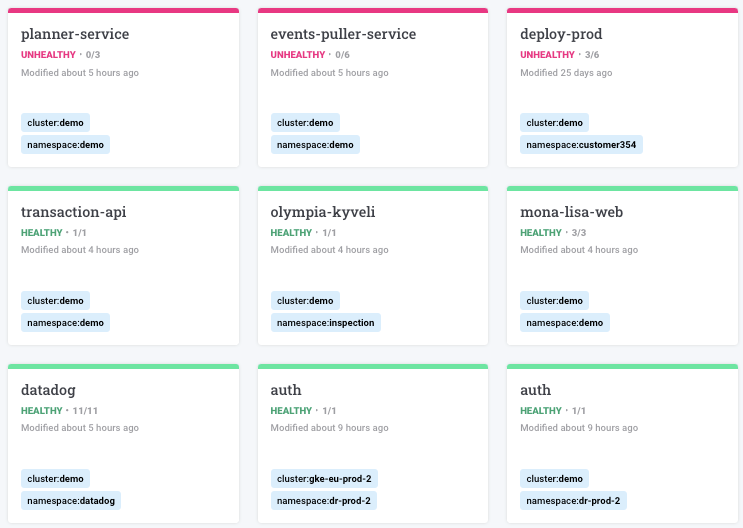
Task: Open the transaction-api service title
Action: click(73, 212)
